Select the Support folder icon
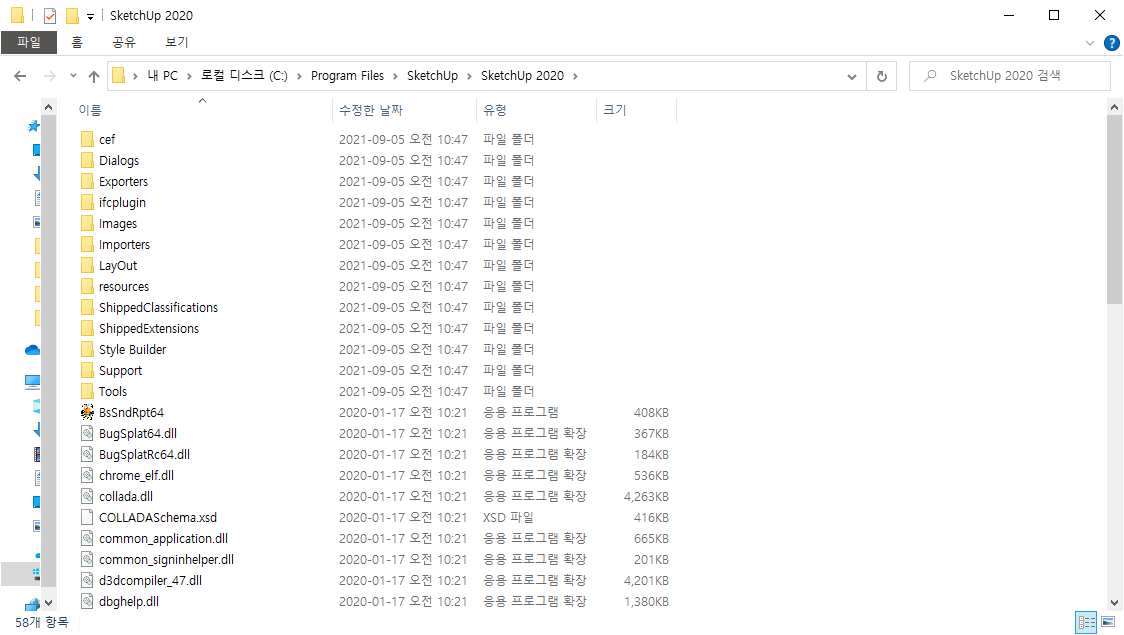Viewport: 1124px width, 635px height. [x=87, y=371]
